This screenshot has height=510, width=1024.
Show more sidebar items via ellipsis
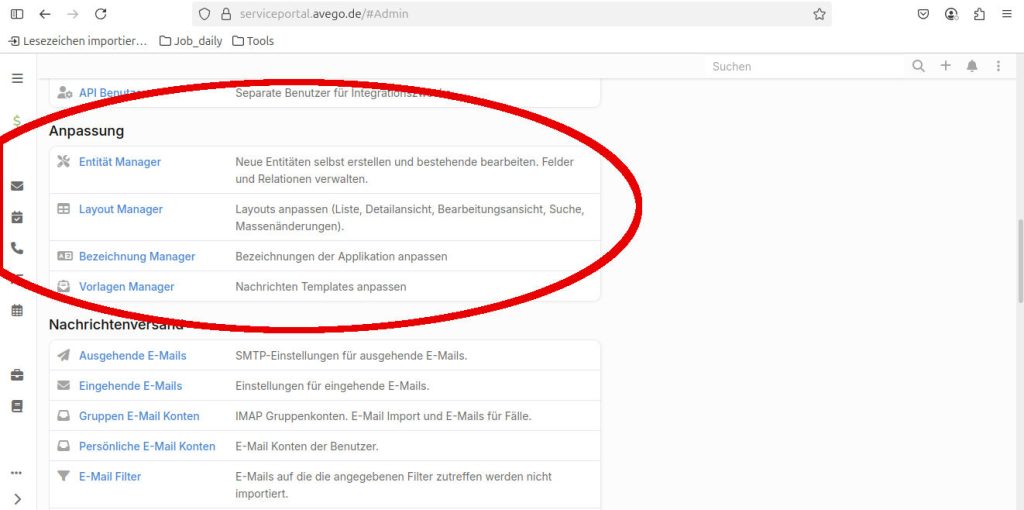coord(17,472)
